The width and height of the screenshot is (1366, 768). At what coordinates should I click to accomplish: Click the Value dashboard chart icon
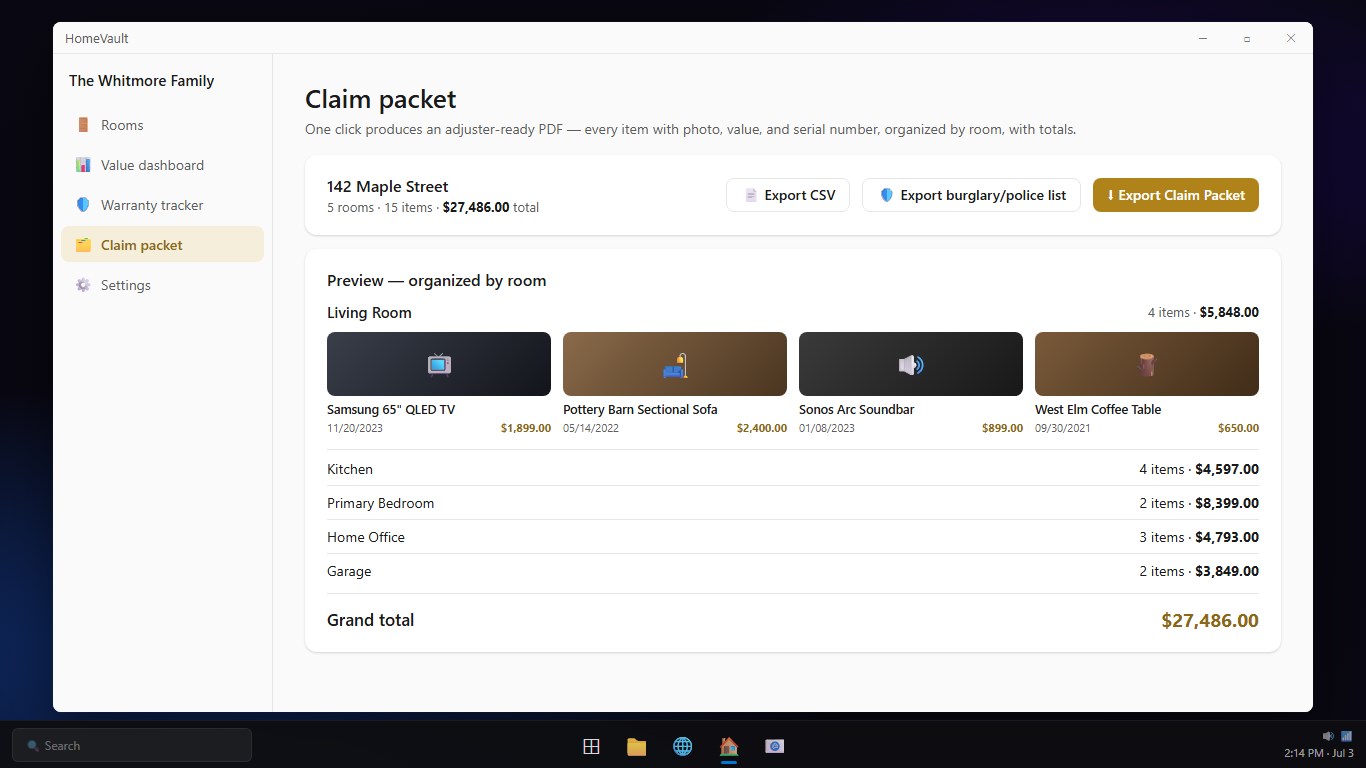pyautogui.click(x=83, y=165)
